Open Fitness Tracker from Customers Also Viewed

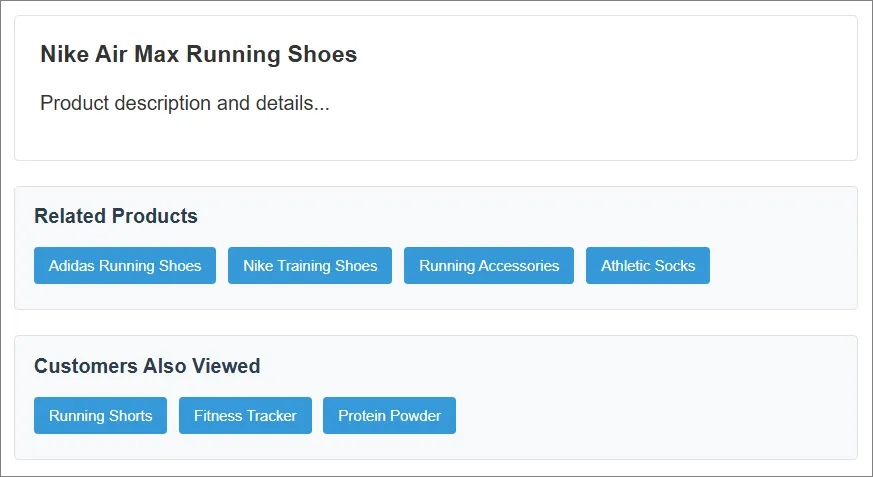coord(245,416)
